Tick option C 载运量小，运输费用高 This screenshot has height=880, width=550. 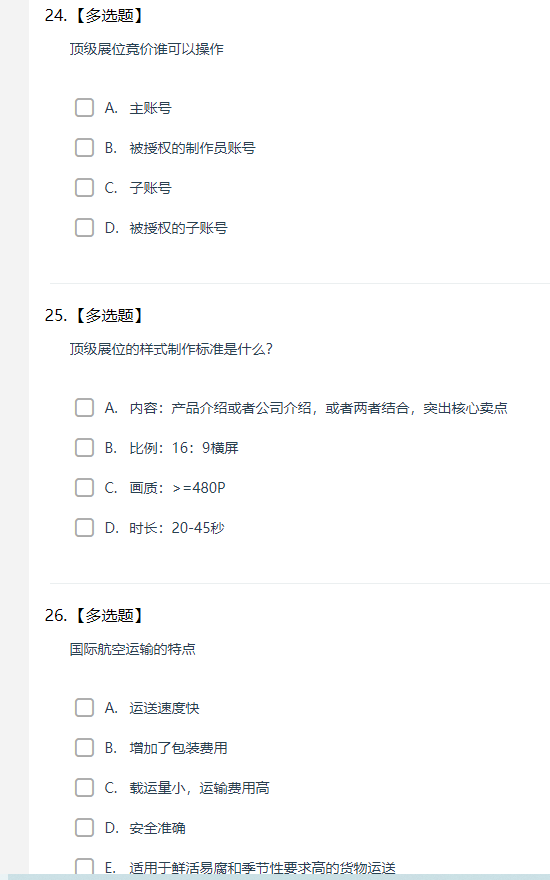(x=84, y=788)
